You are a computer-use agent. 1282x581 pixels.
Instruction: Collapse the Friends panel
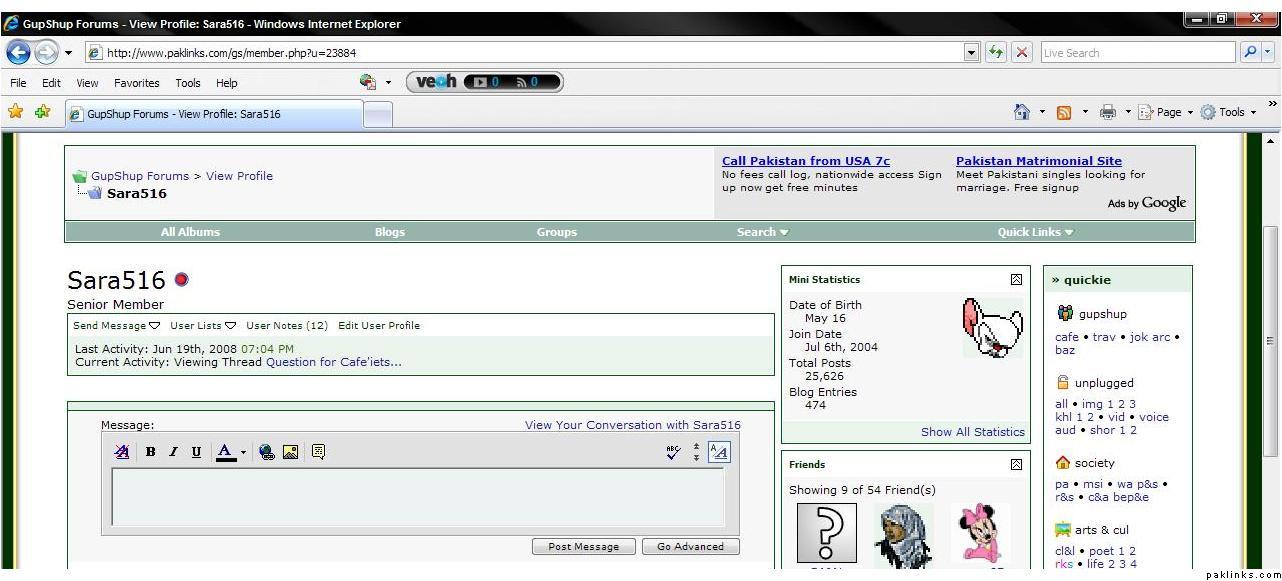[1016, 465]
